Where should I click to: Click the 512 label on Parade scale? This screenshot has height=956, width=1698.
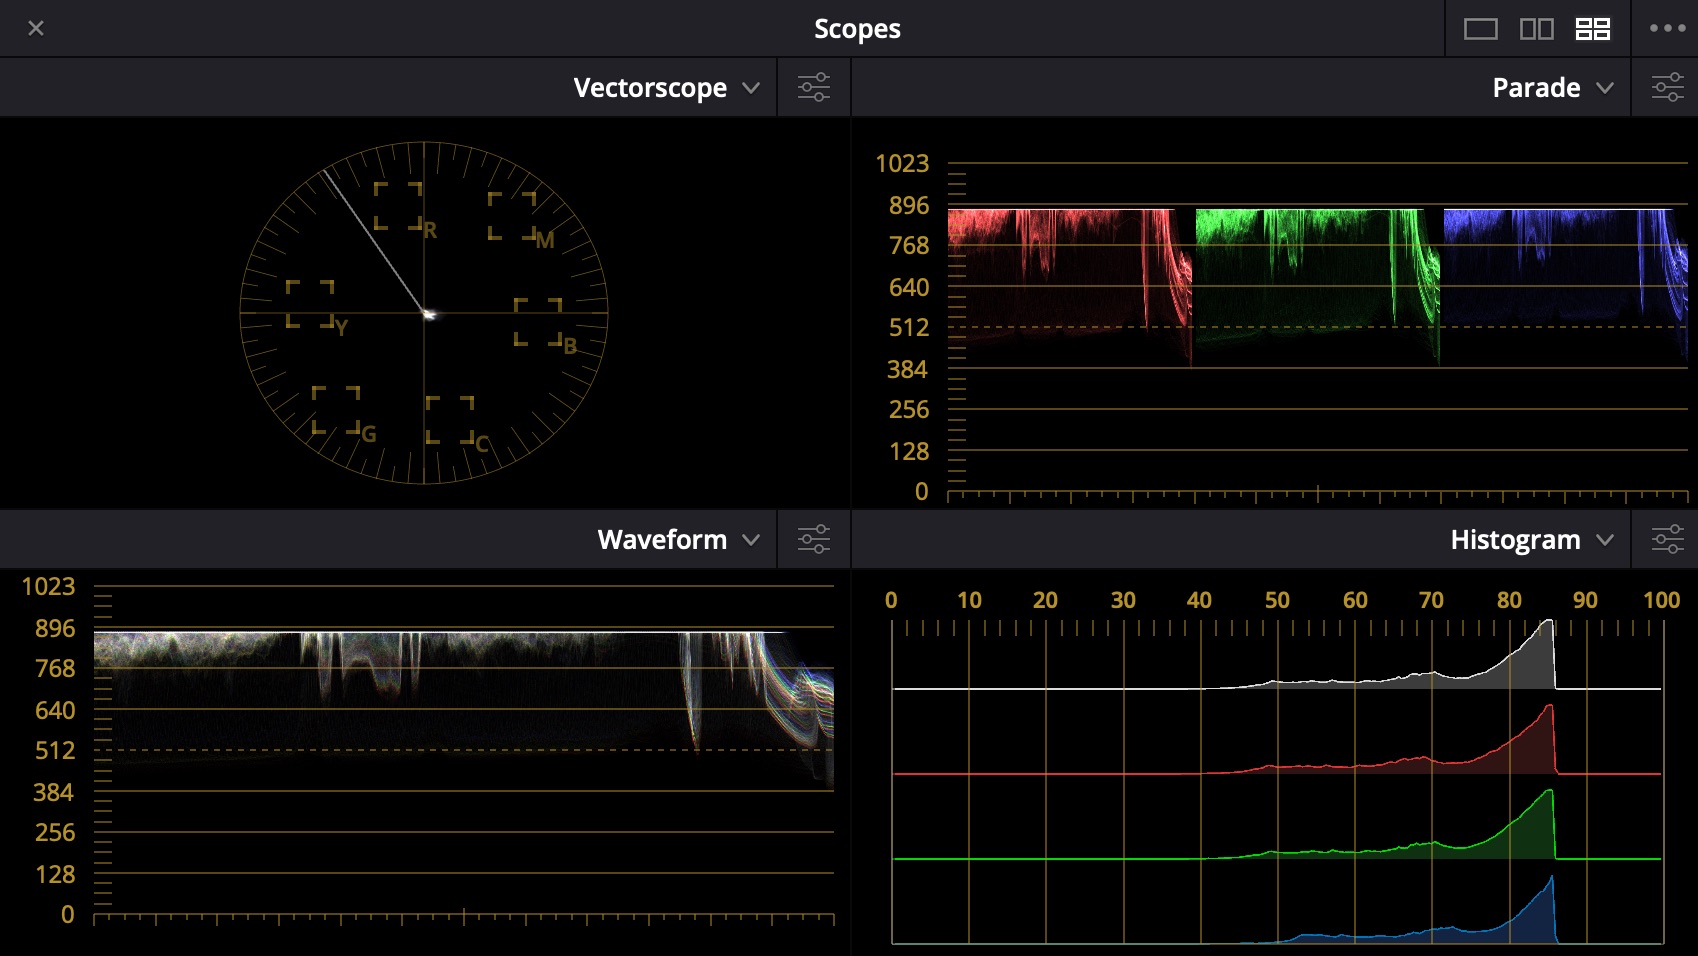[909, 327]
